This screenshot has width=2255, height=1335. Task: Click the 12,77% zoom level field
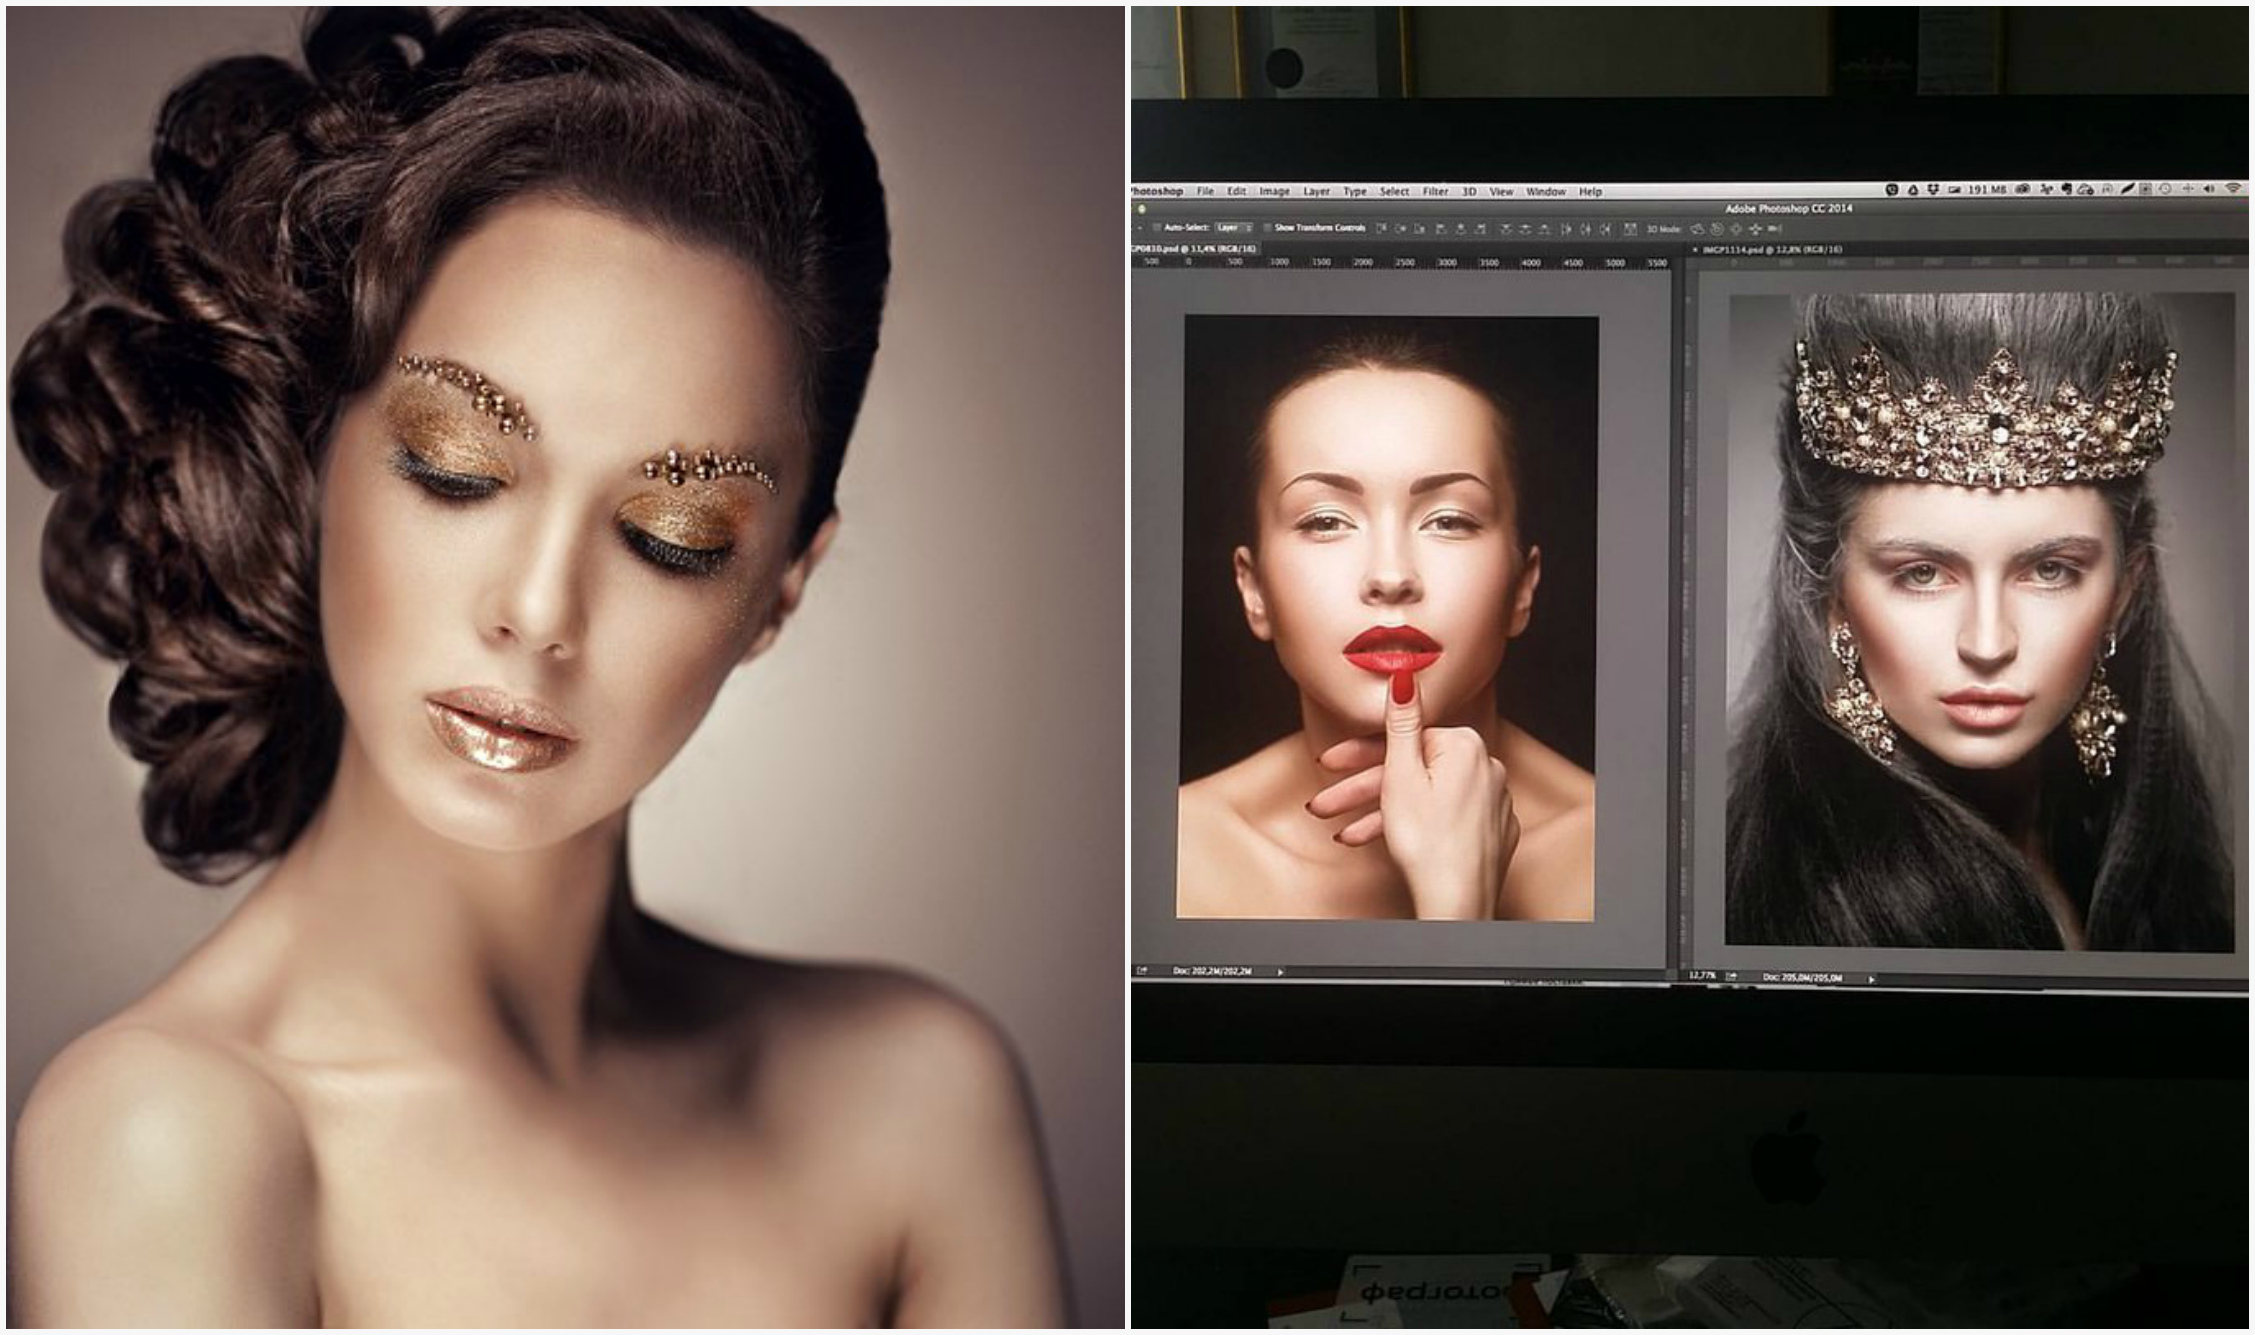[1701, 975]
